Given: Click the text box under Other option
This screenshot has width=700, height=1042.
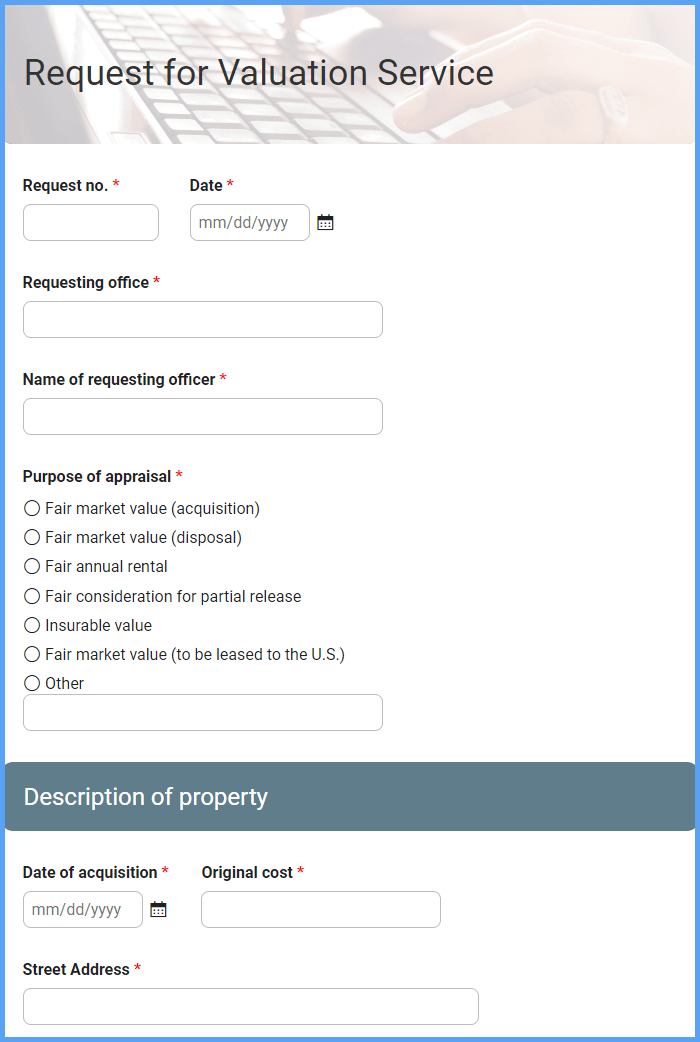Looking at the screenshot, I should tap(203, 712).
